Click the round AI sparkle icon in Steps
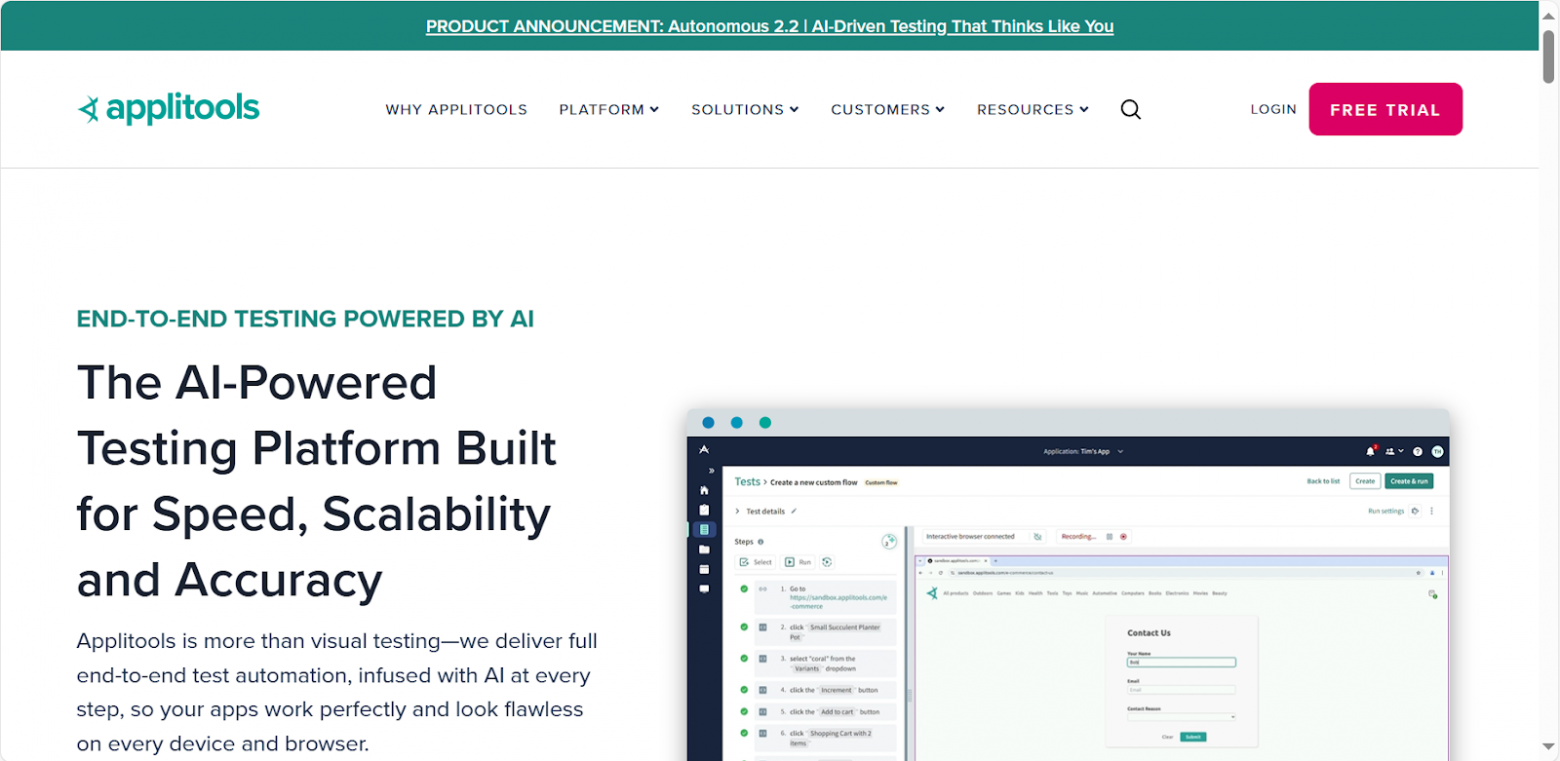This screenshot has width=1560, height=761. pos(889,542)
